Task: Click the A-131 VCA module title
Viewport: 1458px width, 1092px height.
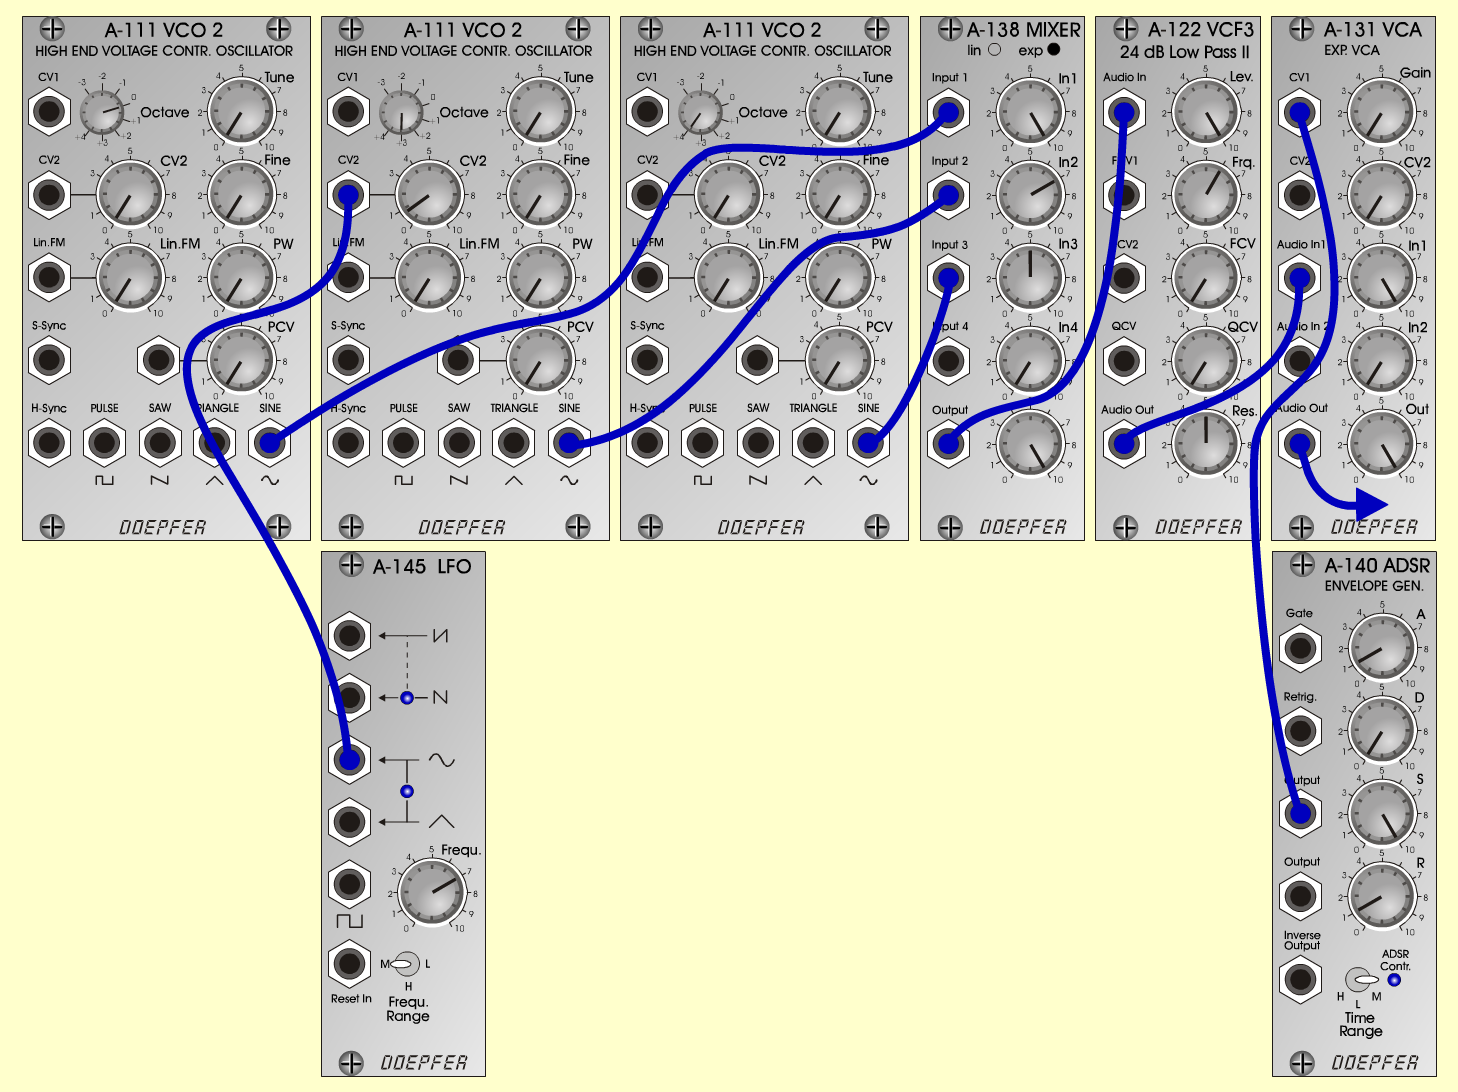Action: [x=1373, y=30]
